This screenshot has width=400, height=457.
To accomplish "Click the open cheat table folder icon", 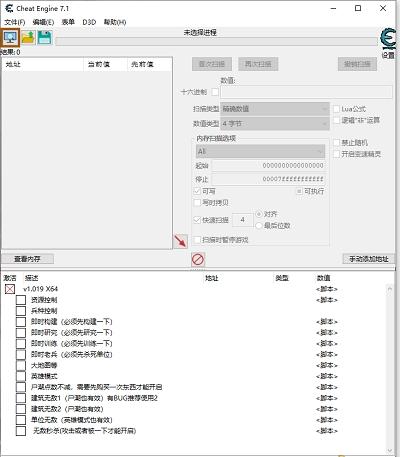I will [28, 38].
